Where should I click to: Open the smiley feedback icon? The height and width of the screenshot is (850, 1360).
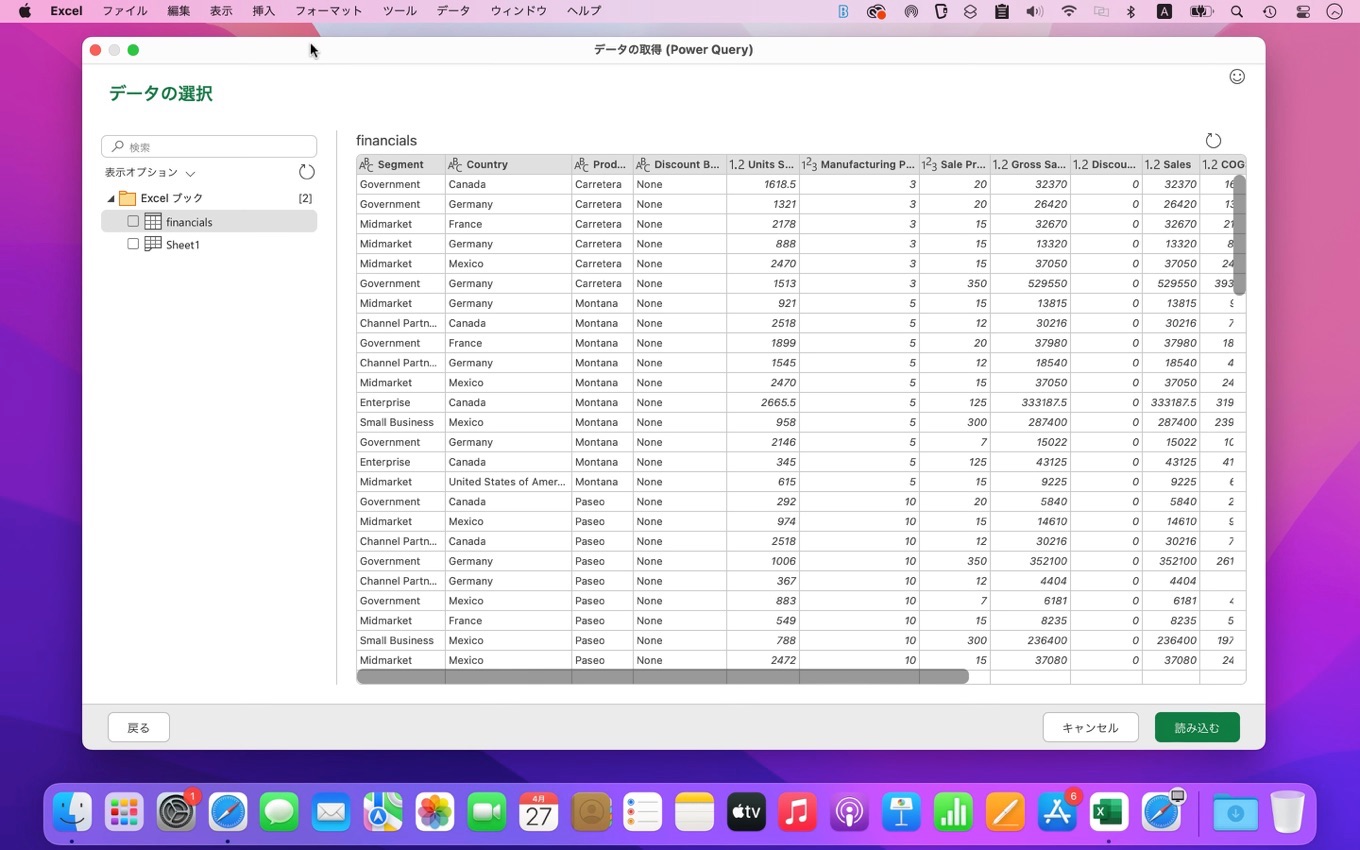coord(1237,76)
